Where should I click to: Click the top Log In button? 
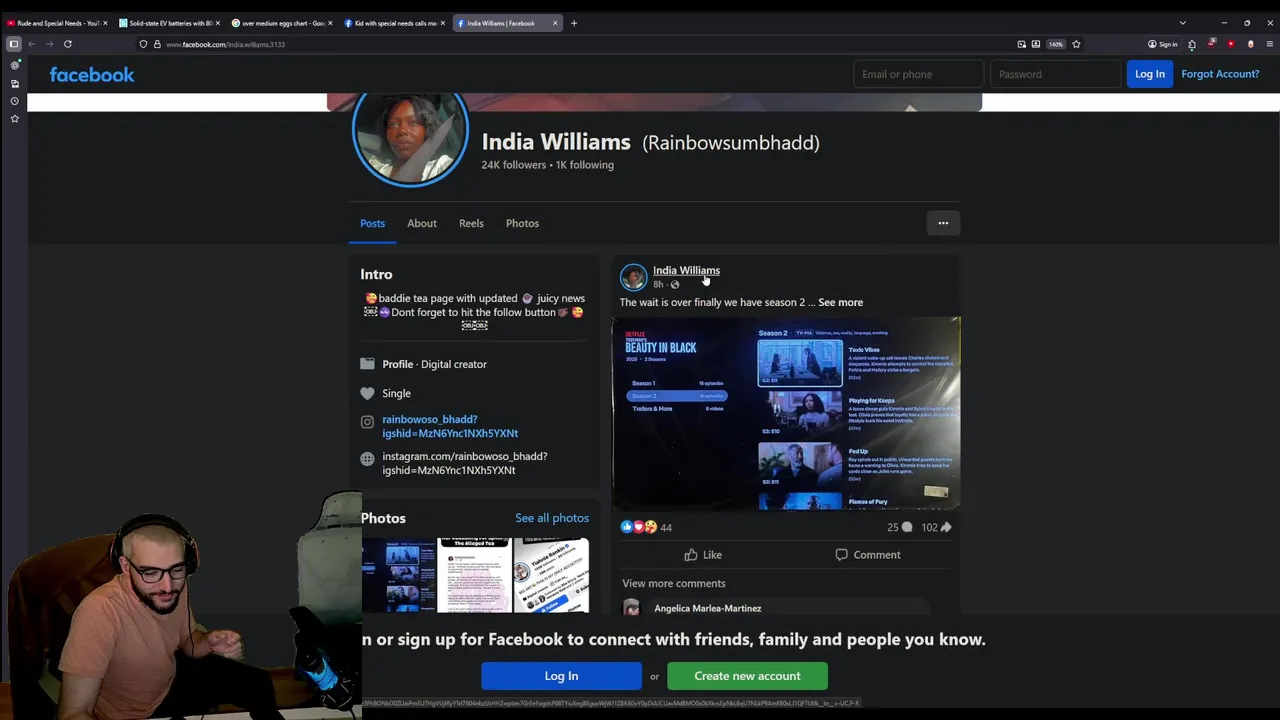click(1150, 74)
